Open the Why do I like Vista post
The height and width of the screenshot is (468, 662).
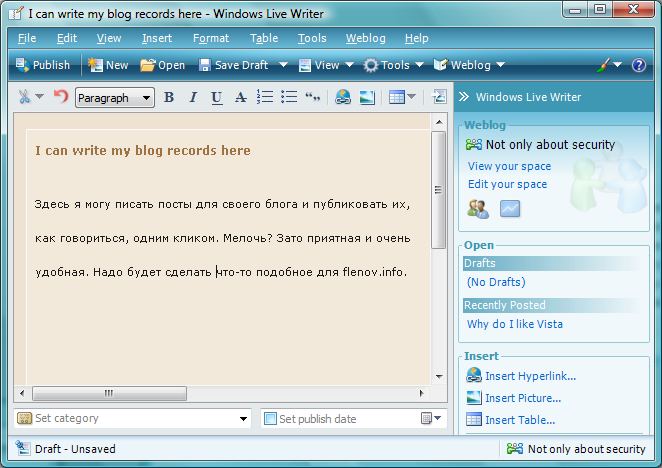pyautogui.click(x=515, y=324)
